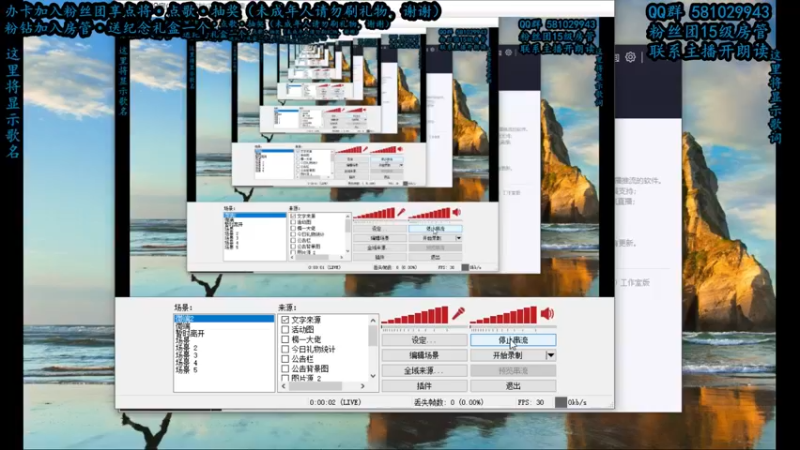Click the microphone volume slider under the red bars
Image resolution: width=800 pixels, height=450 pixels.
(424, 328)
